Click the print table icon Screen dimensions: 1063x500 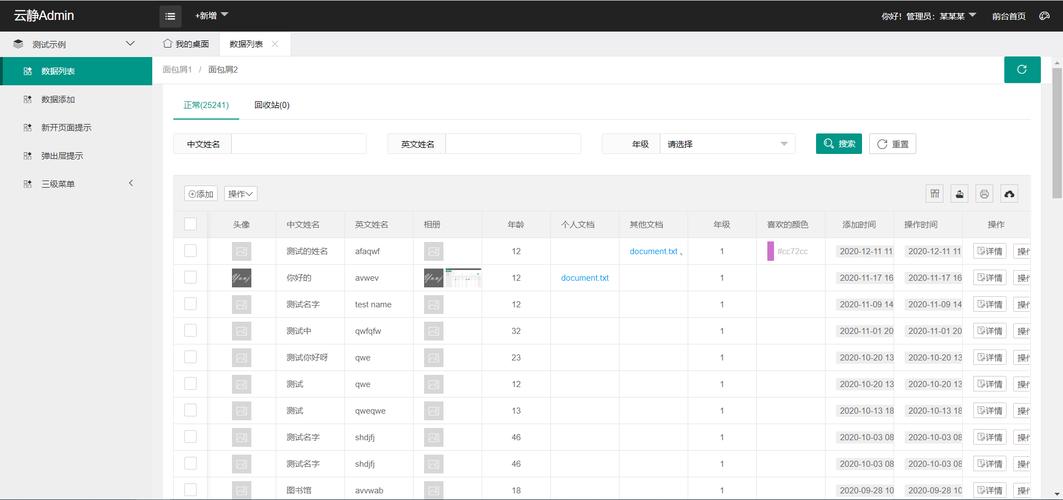click(x=984, y=194)
